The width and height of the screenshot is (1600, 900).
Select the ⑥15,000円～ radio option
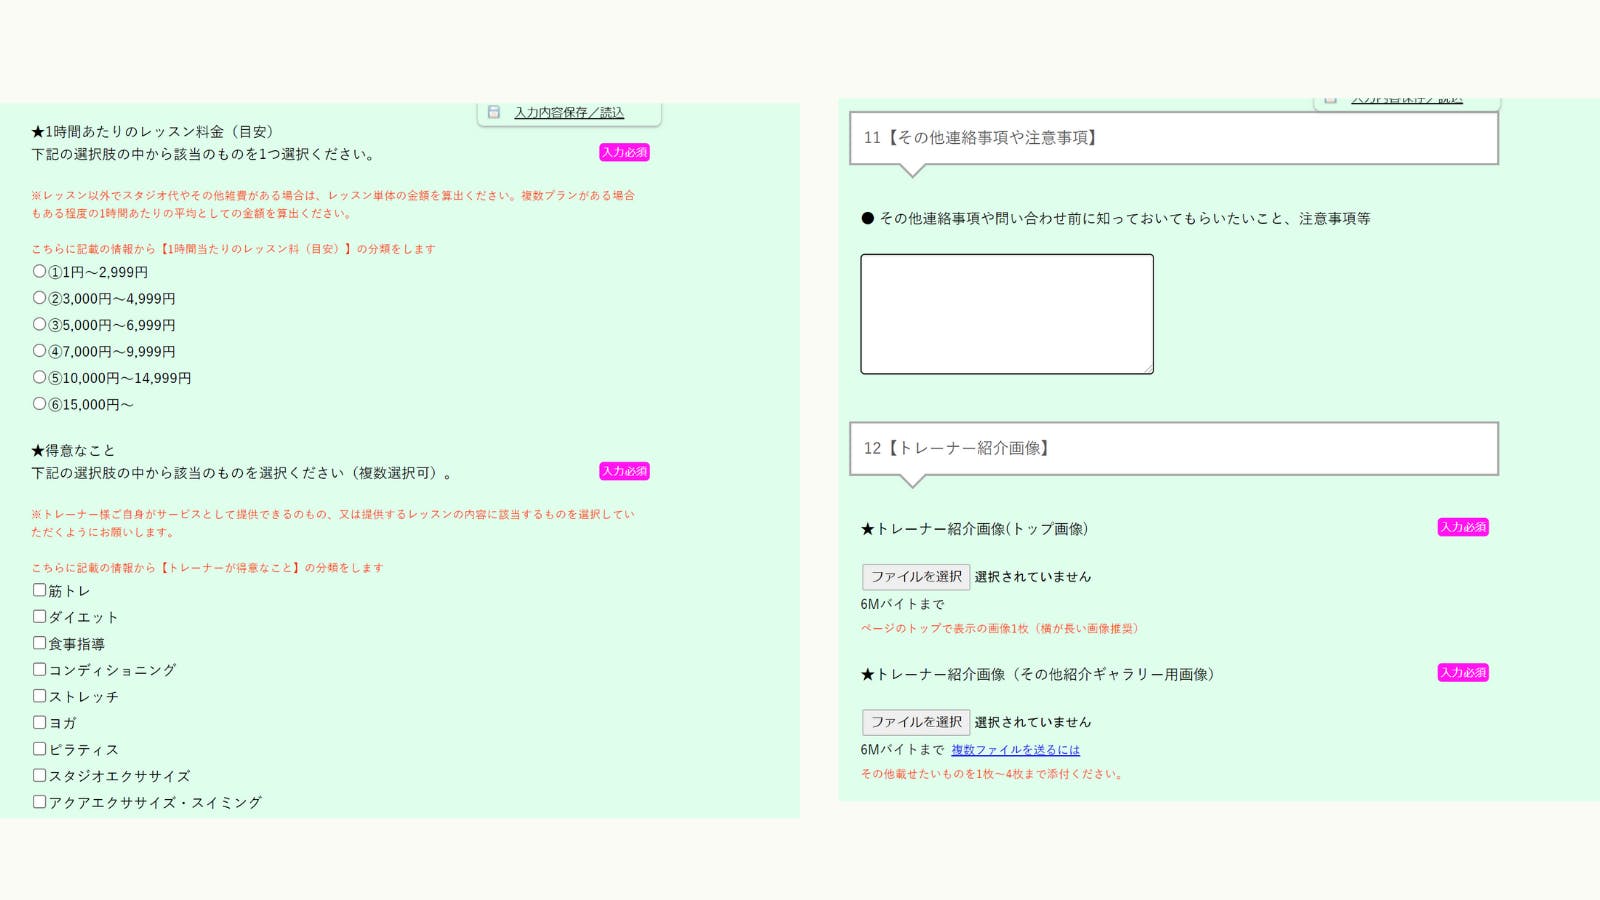pyautogui.click(x=40, y=404)
